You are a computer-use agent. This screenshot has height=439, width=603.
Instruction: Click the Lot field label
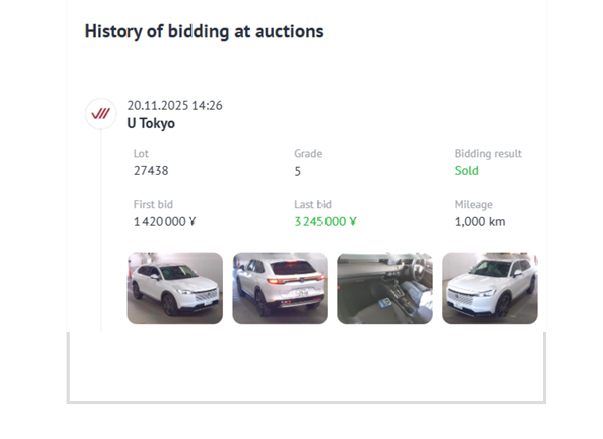coord(141,154)
